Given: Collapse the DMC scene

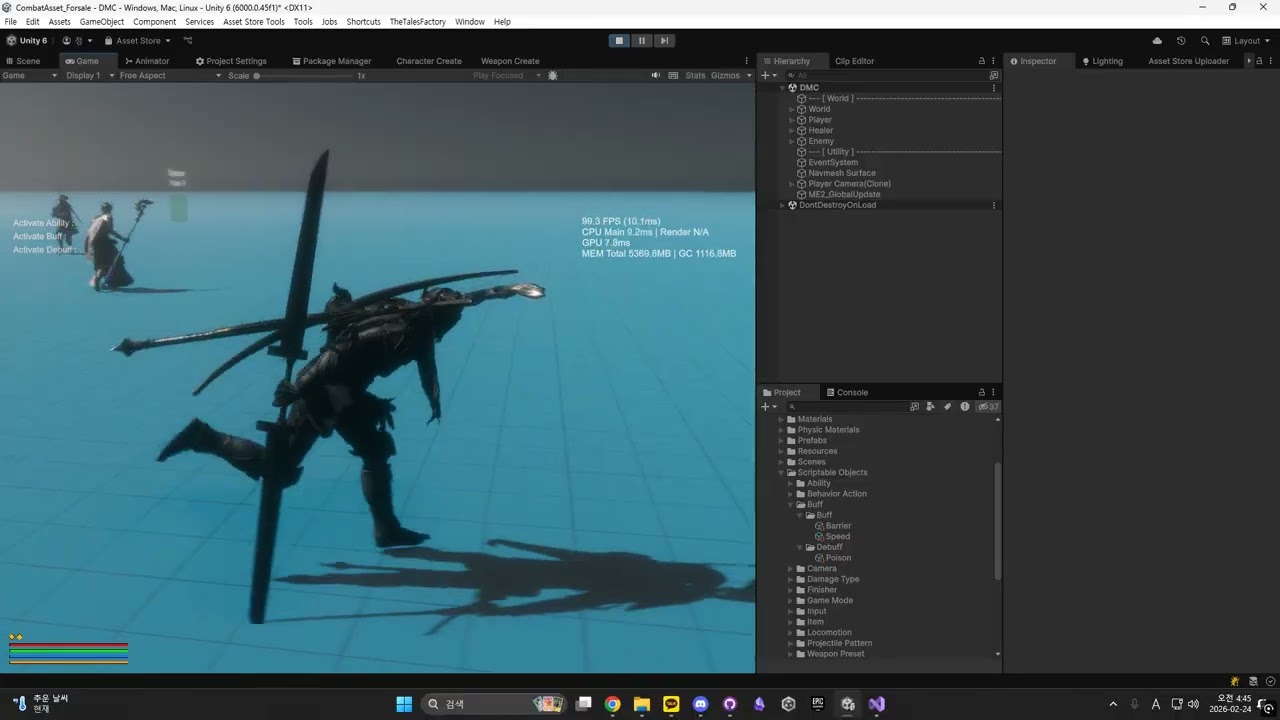Looking at the screenshot, I should [x=783, y=88].
